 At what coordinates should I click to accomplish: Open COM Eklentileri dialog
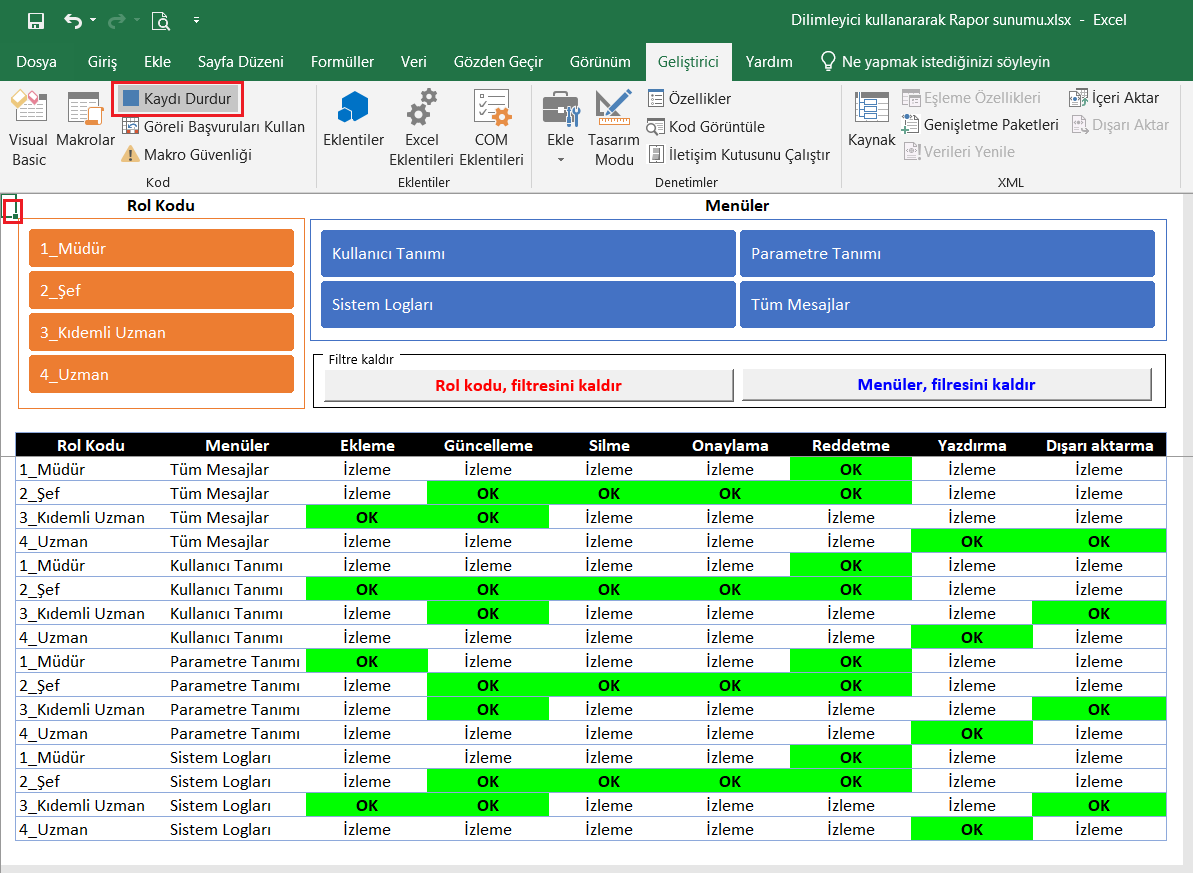pyautogui.click(x=492, y=128)
